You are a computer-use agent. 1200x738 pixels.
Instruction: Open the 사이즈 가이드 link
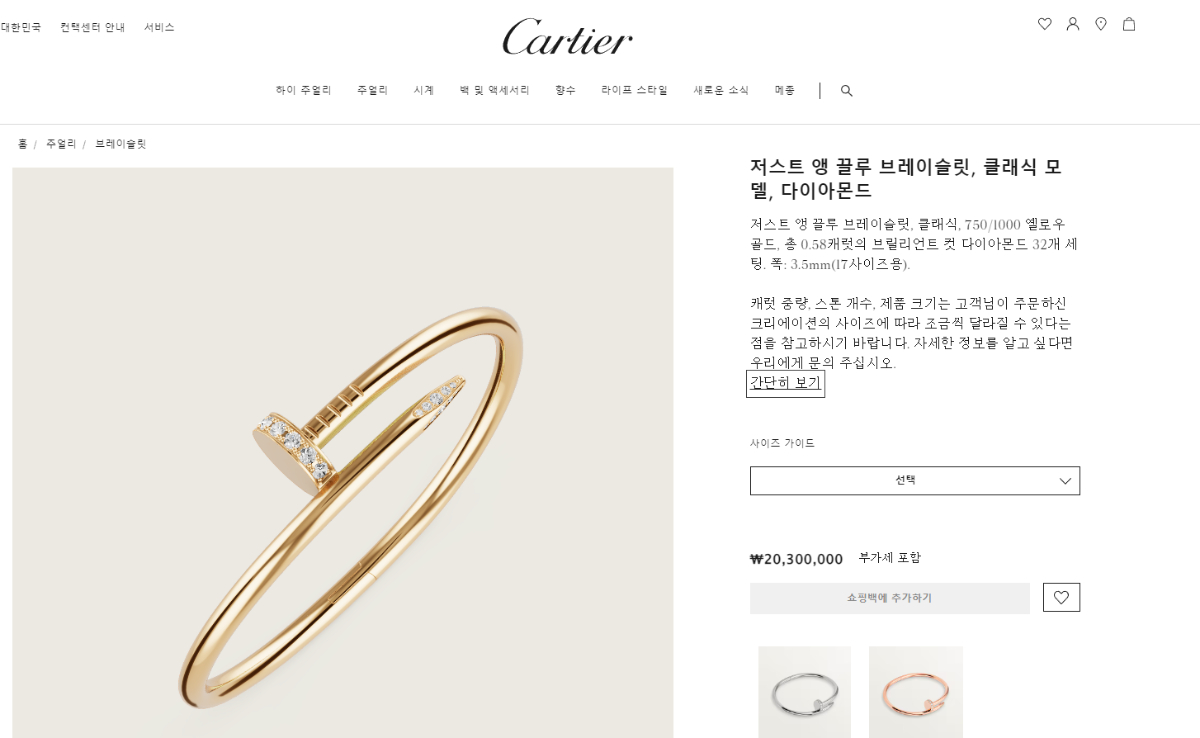(x=782, y=443)
